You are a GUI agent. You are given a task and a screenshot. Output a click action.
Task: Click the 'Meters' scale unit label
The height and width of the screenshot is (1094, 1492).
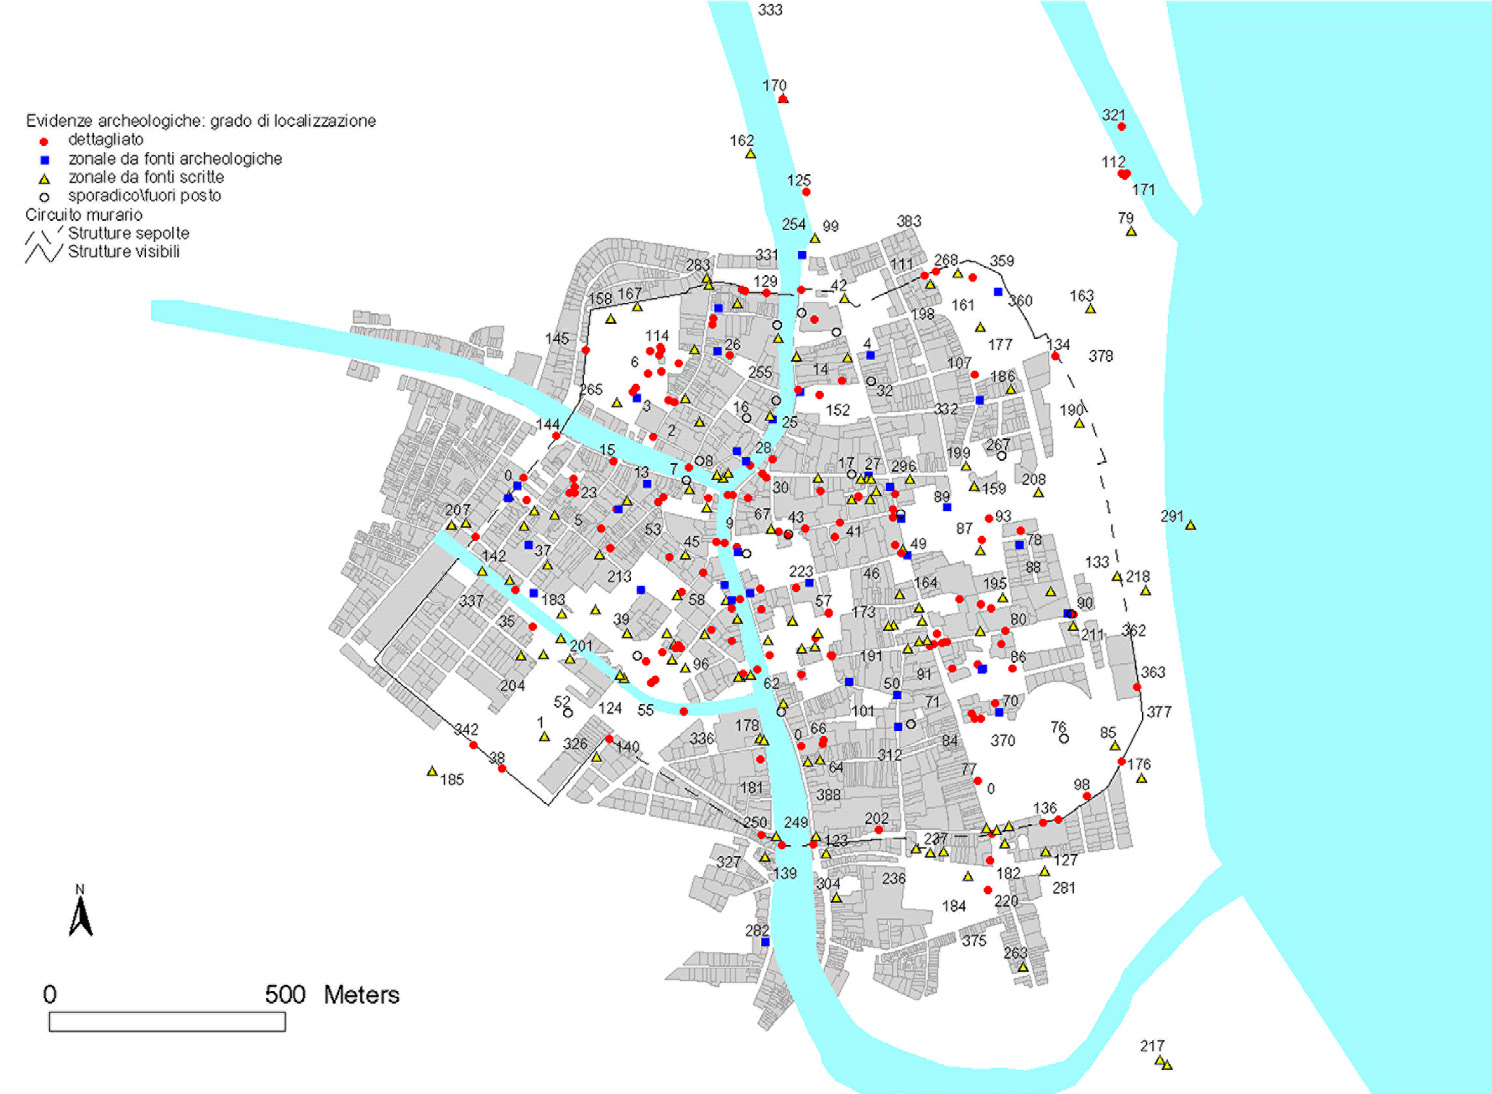(x=361, y=994)
